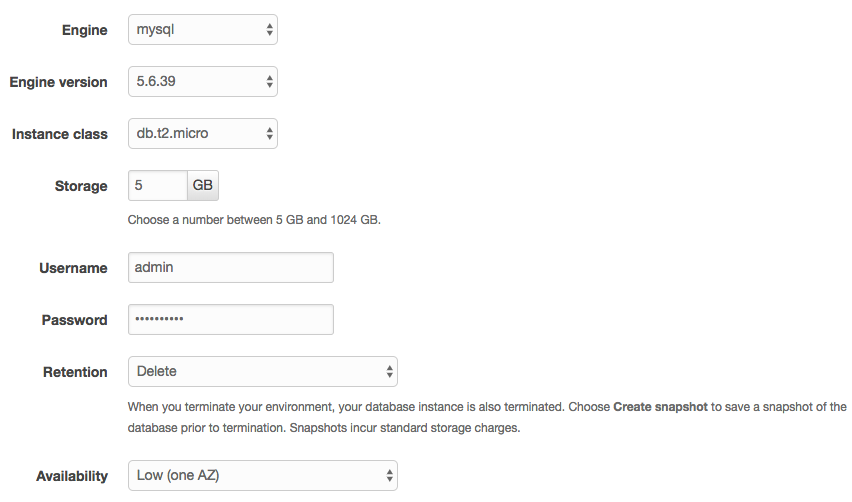
Task: Click the Retention field label
Action: coord(76,372)
